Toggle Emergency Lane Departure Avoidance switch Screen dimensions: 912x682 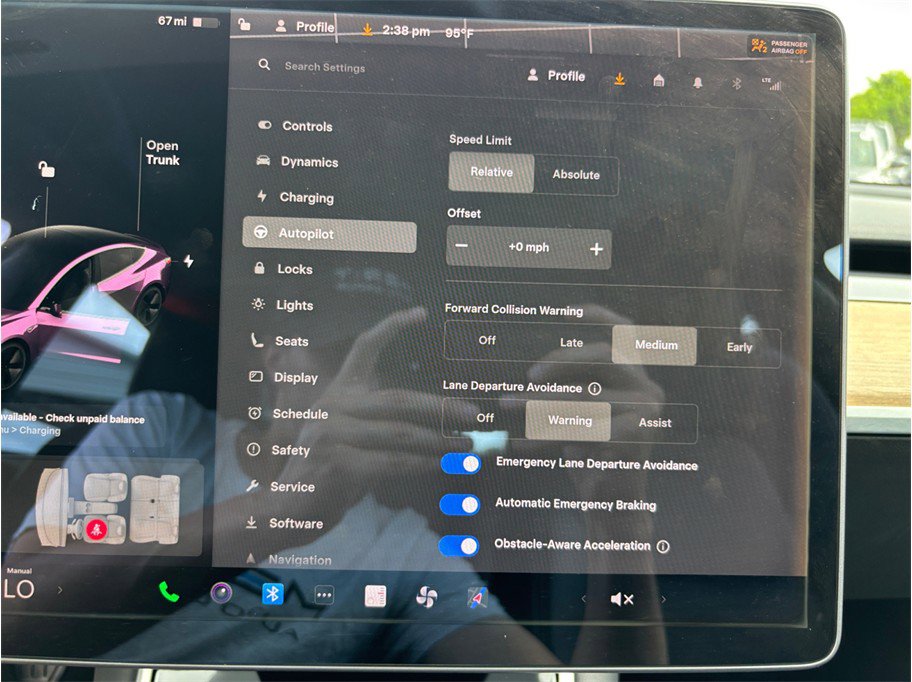pos(461,463)
